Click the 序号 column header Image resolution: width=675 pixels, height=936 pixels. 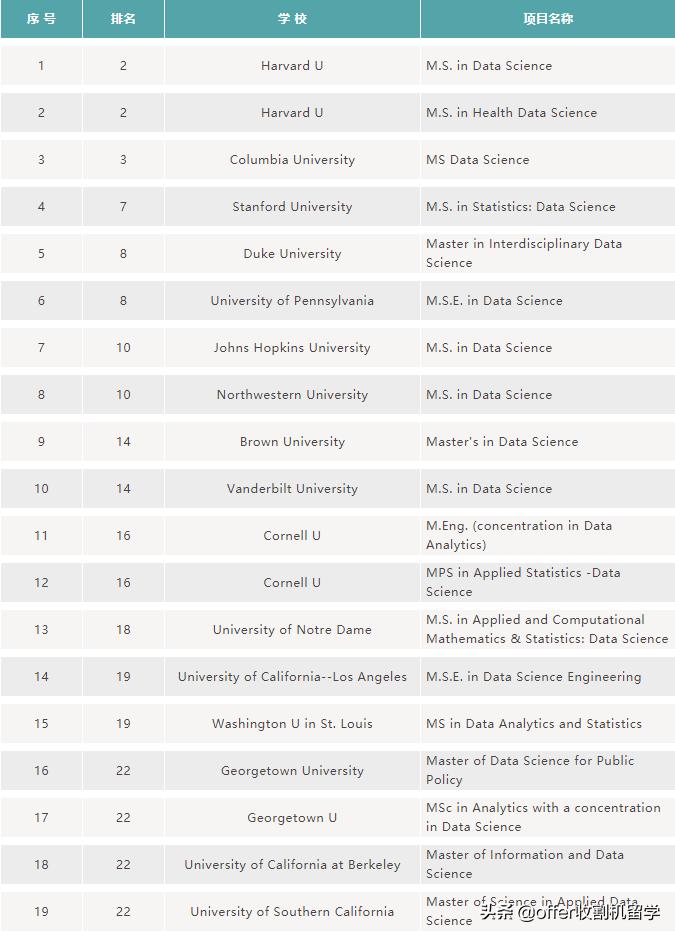[x=41, y=19]
